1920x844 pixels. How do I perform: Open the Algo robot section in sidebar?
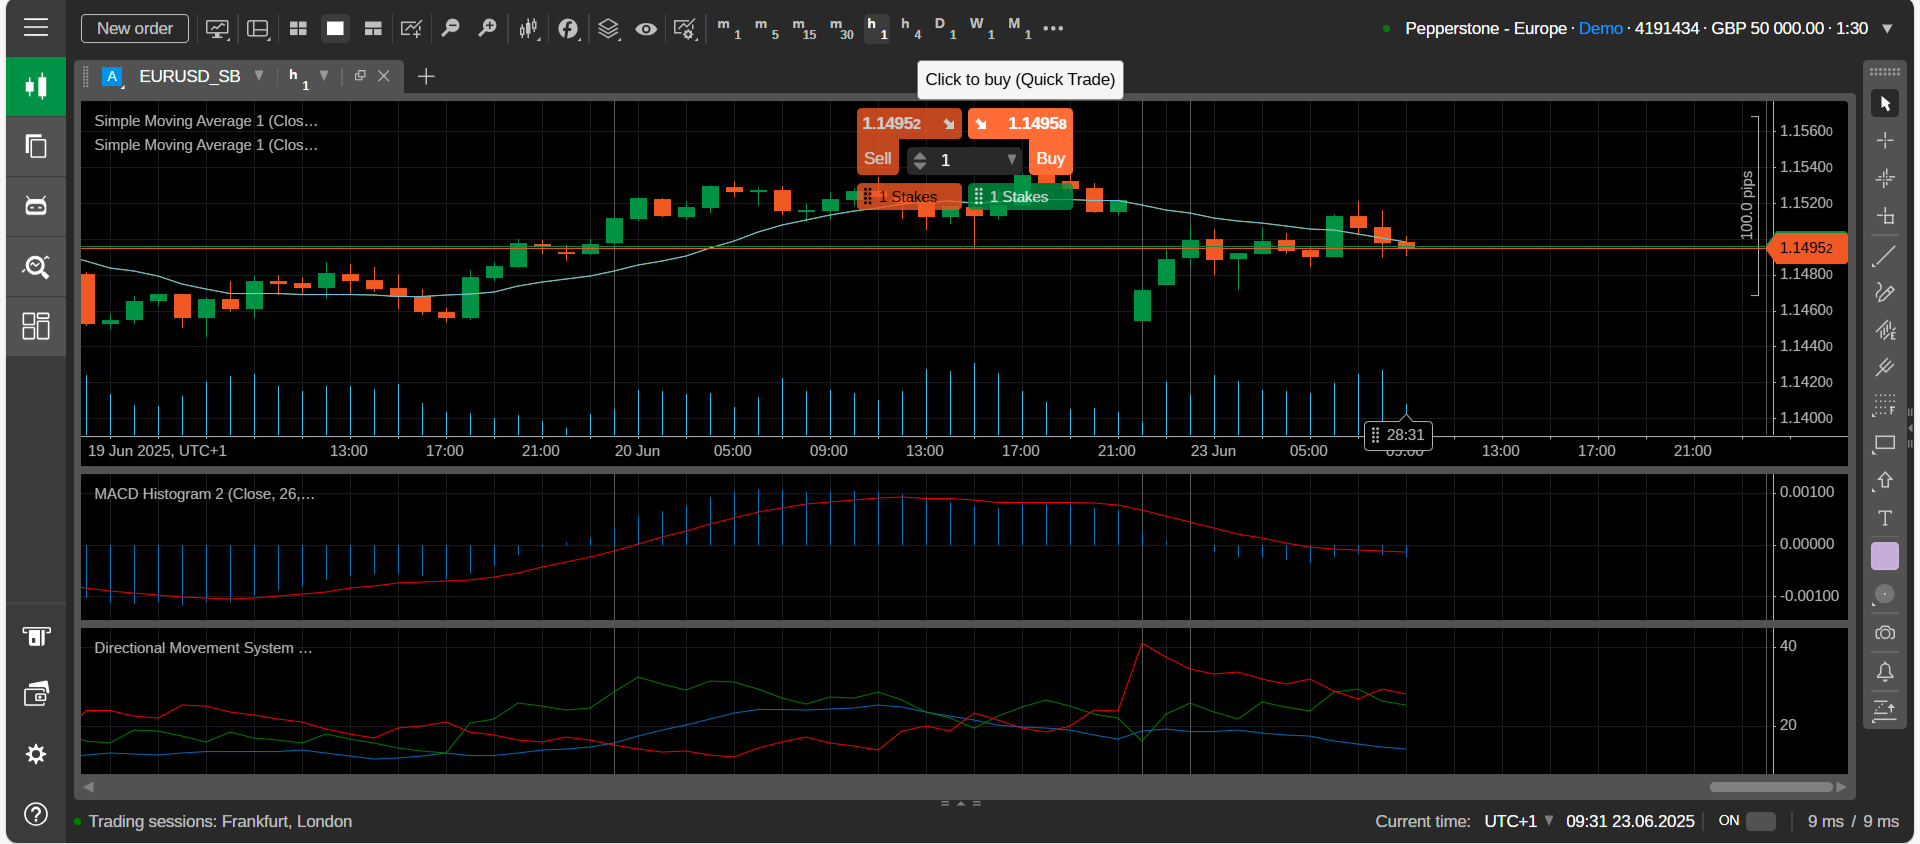tap(36, 206)
